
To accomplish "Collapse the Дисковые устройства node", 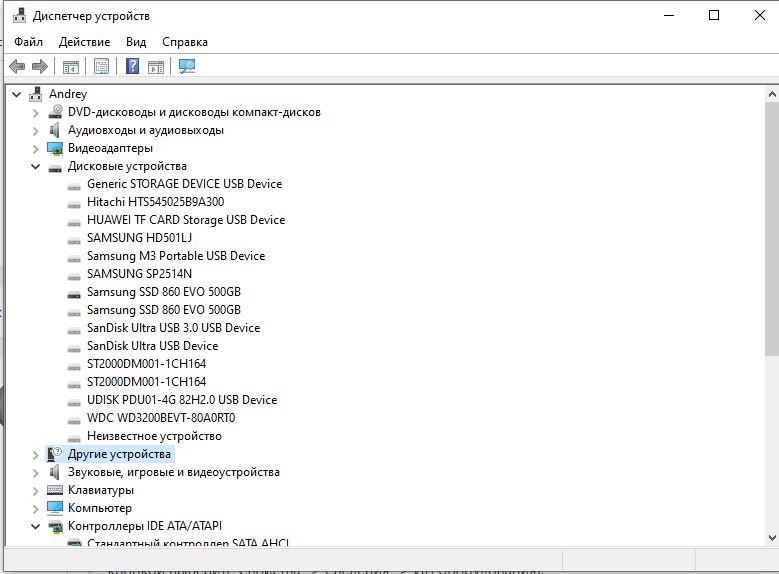I will click(36, 166).
